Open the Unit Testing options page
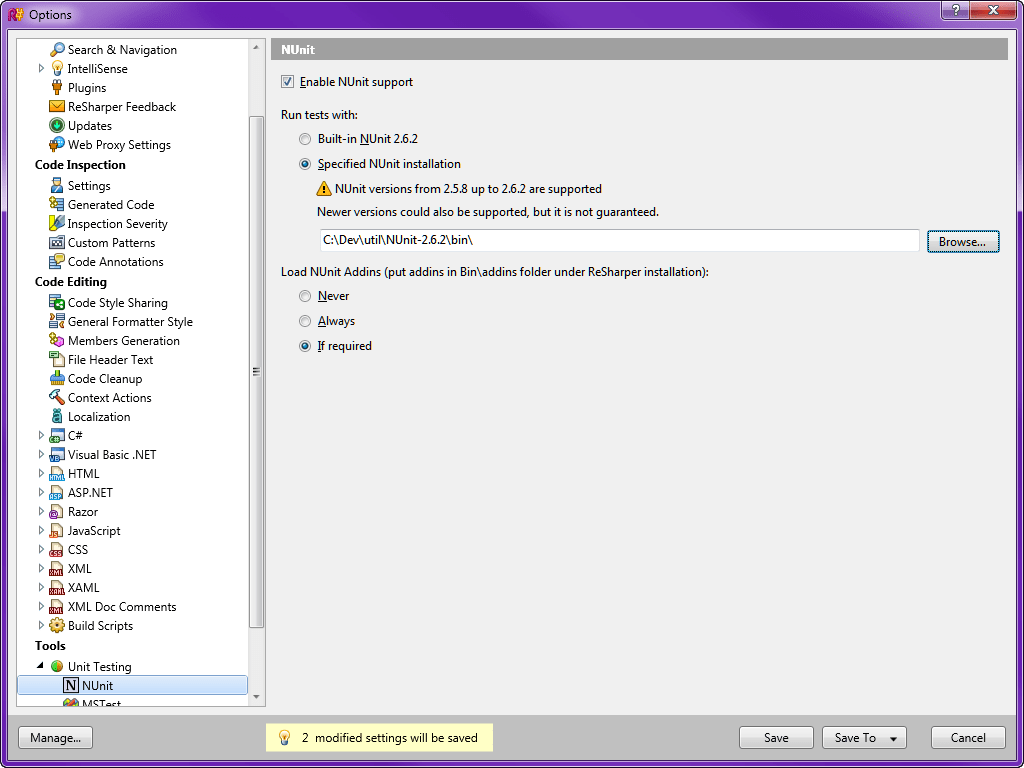 tap(99, 667)
